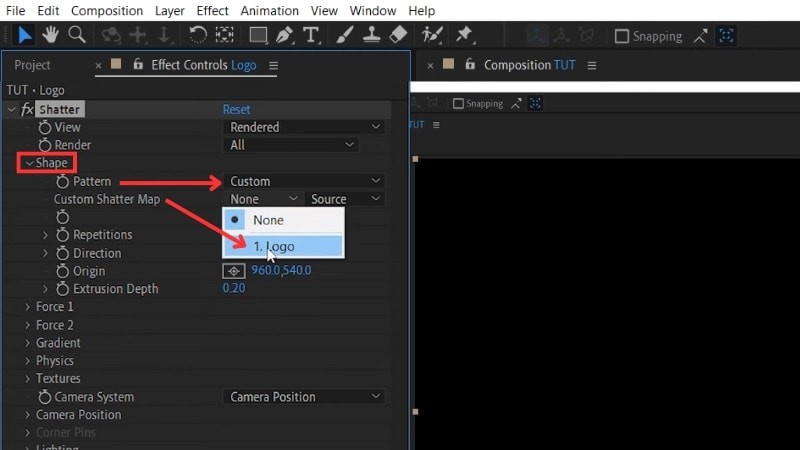Click the Extrusion Depth value 0.20
800x450 pixels.
pyautogui.click(x=232, y=289)
